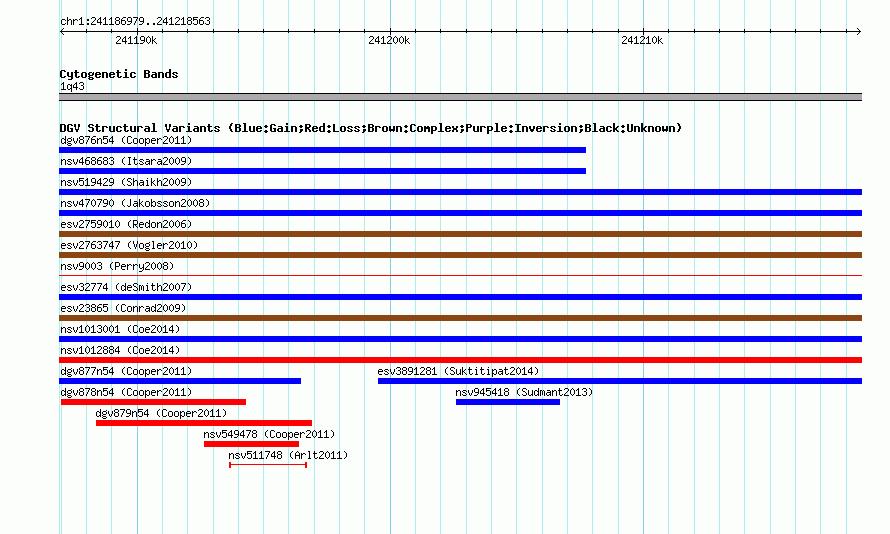Click the Cytogenetic Bands track title
The image size is (890, 534).
tap(119, 74)
